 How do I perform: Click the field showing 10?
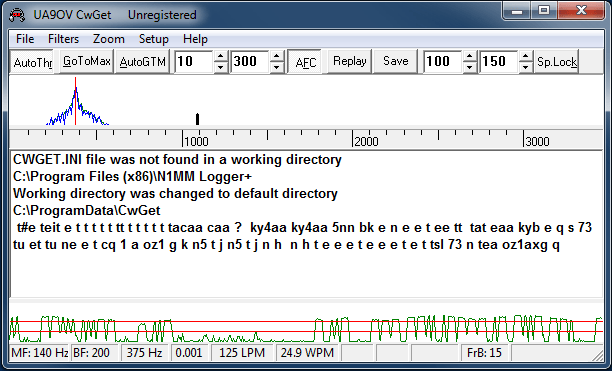[194, 61]
